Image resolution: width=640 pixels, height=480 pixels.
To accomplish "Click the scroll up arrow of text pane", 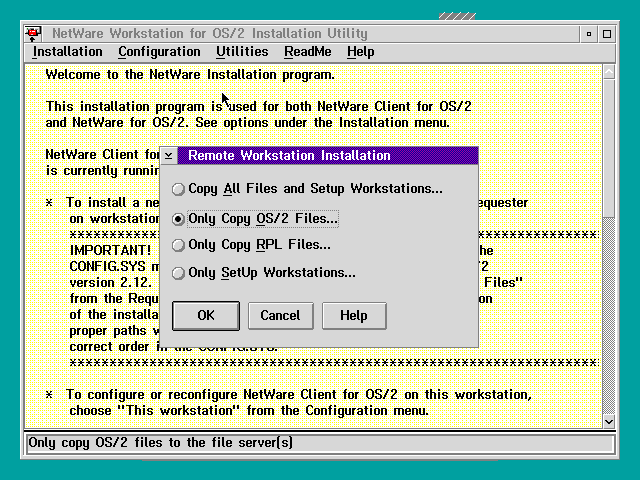I will [609, 72].
